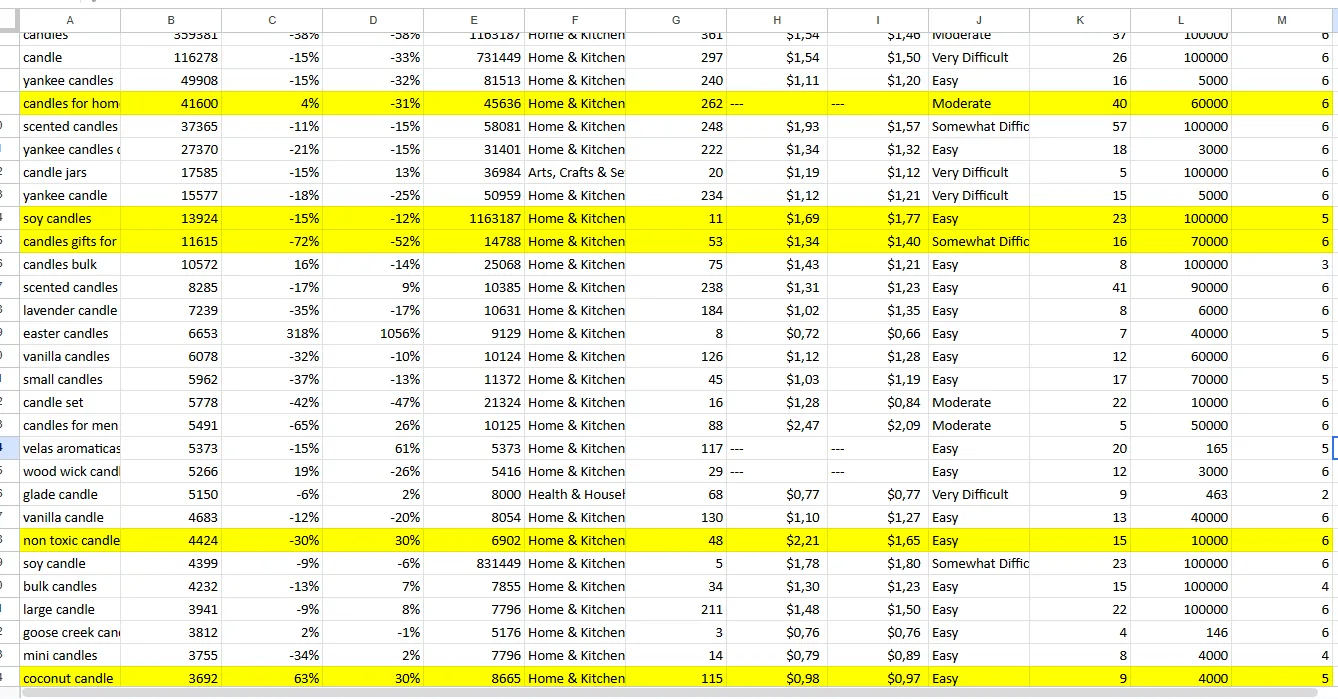Click the cell showing 1056%
1338x699 pixels.
click(x=373, y=334)
